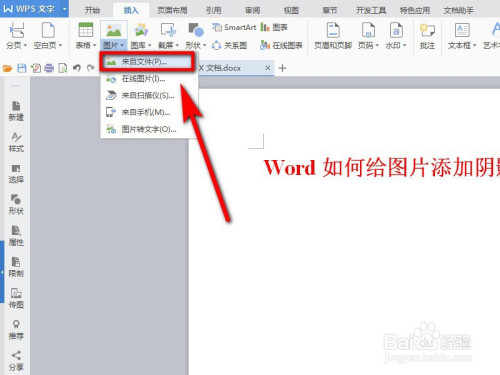Open the 开发工具 tab

pos(371,10)
